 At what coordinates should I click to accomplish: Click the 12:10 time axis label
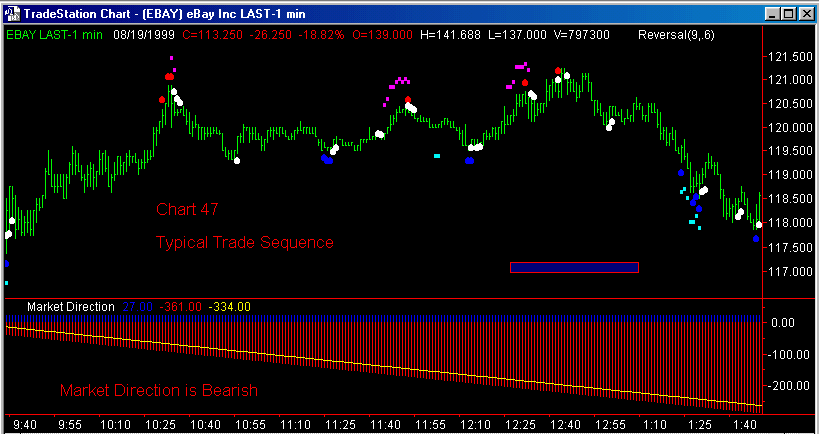pos(474,425)
